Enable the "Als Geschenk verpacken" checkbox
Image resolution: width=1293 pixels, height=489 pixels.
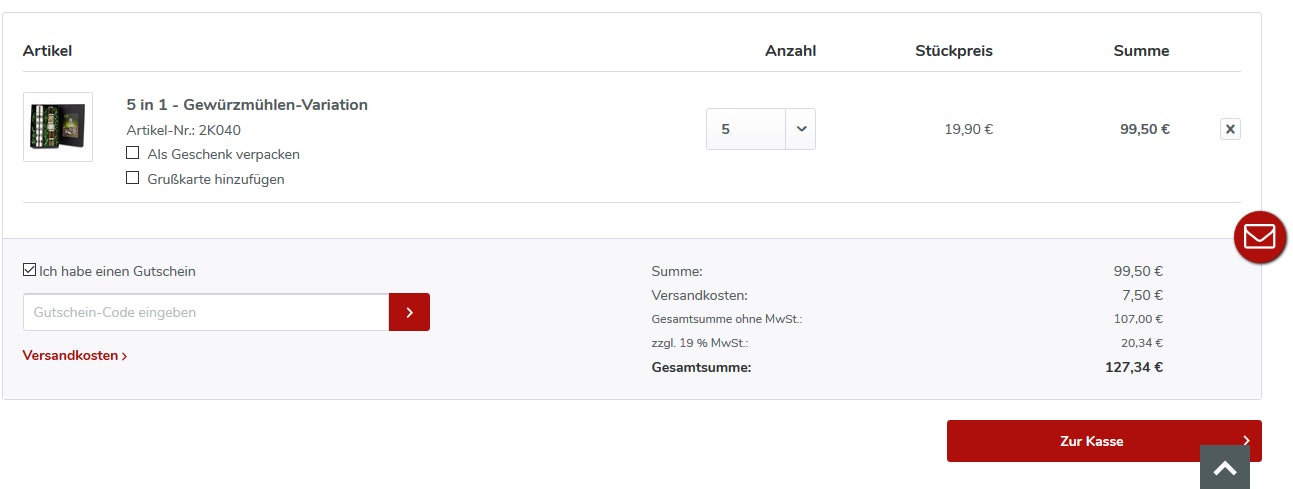point(133,153)
